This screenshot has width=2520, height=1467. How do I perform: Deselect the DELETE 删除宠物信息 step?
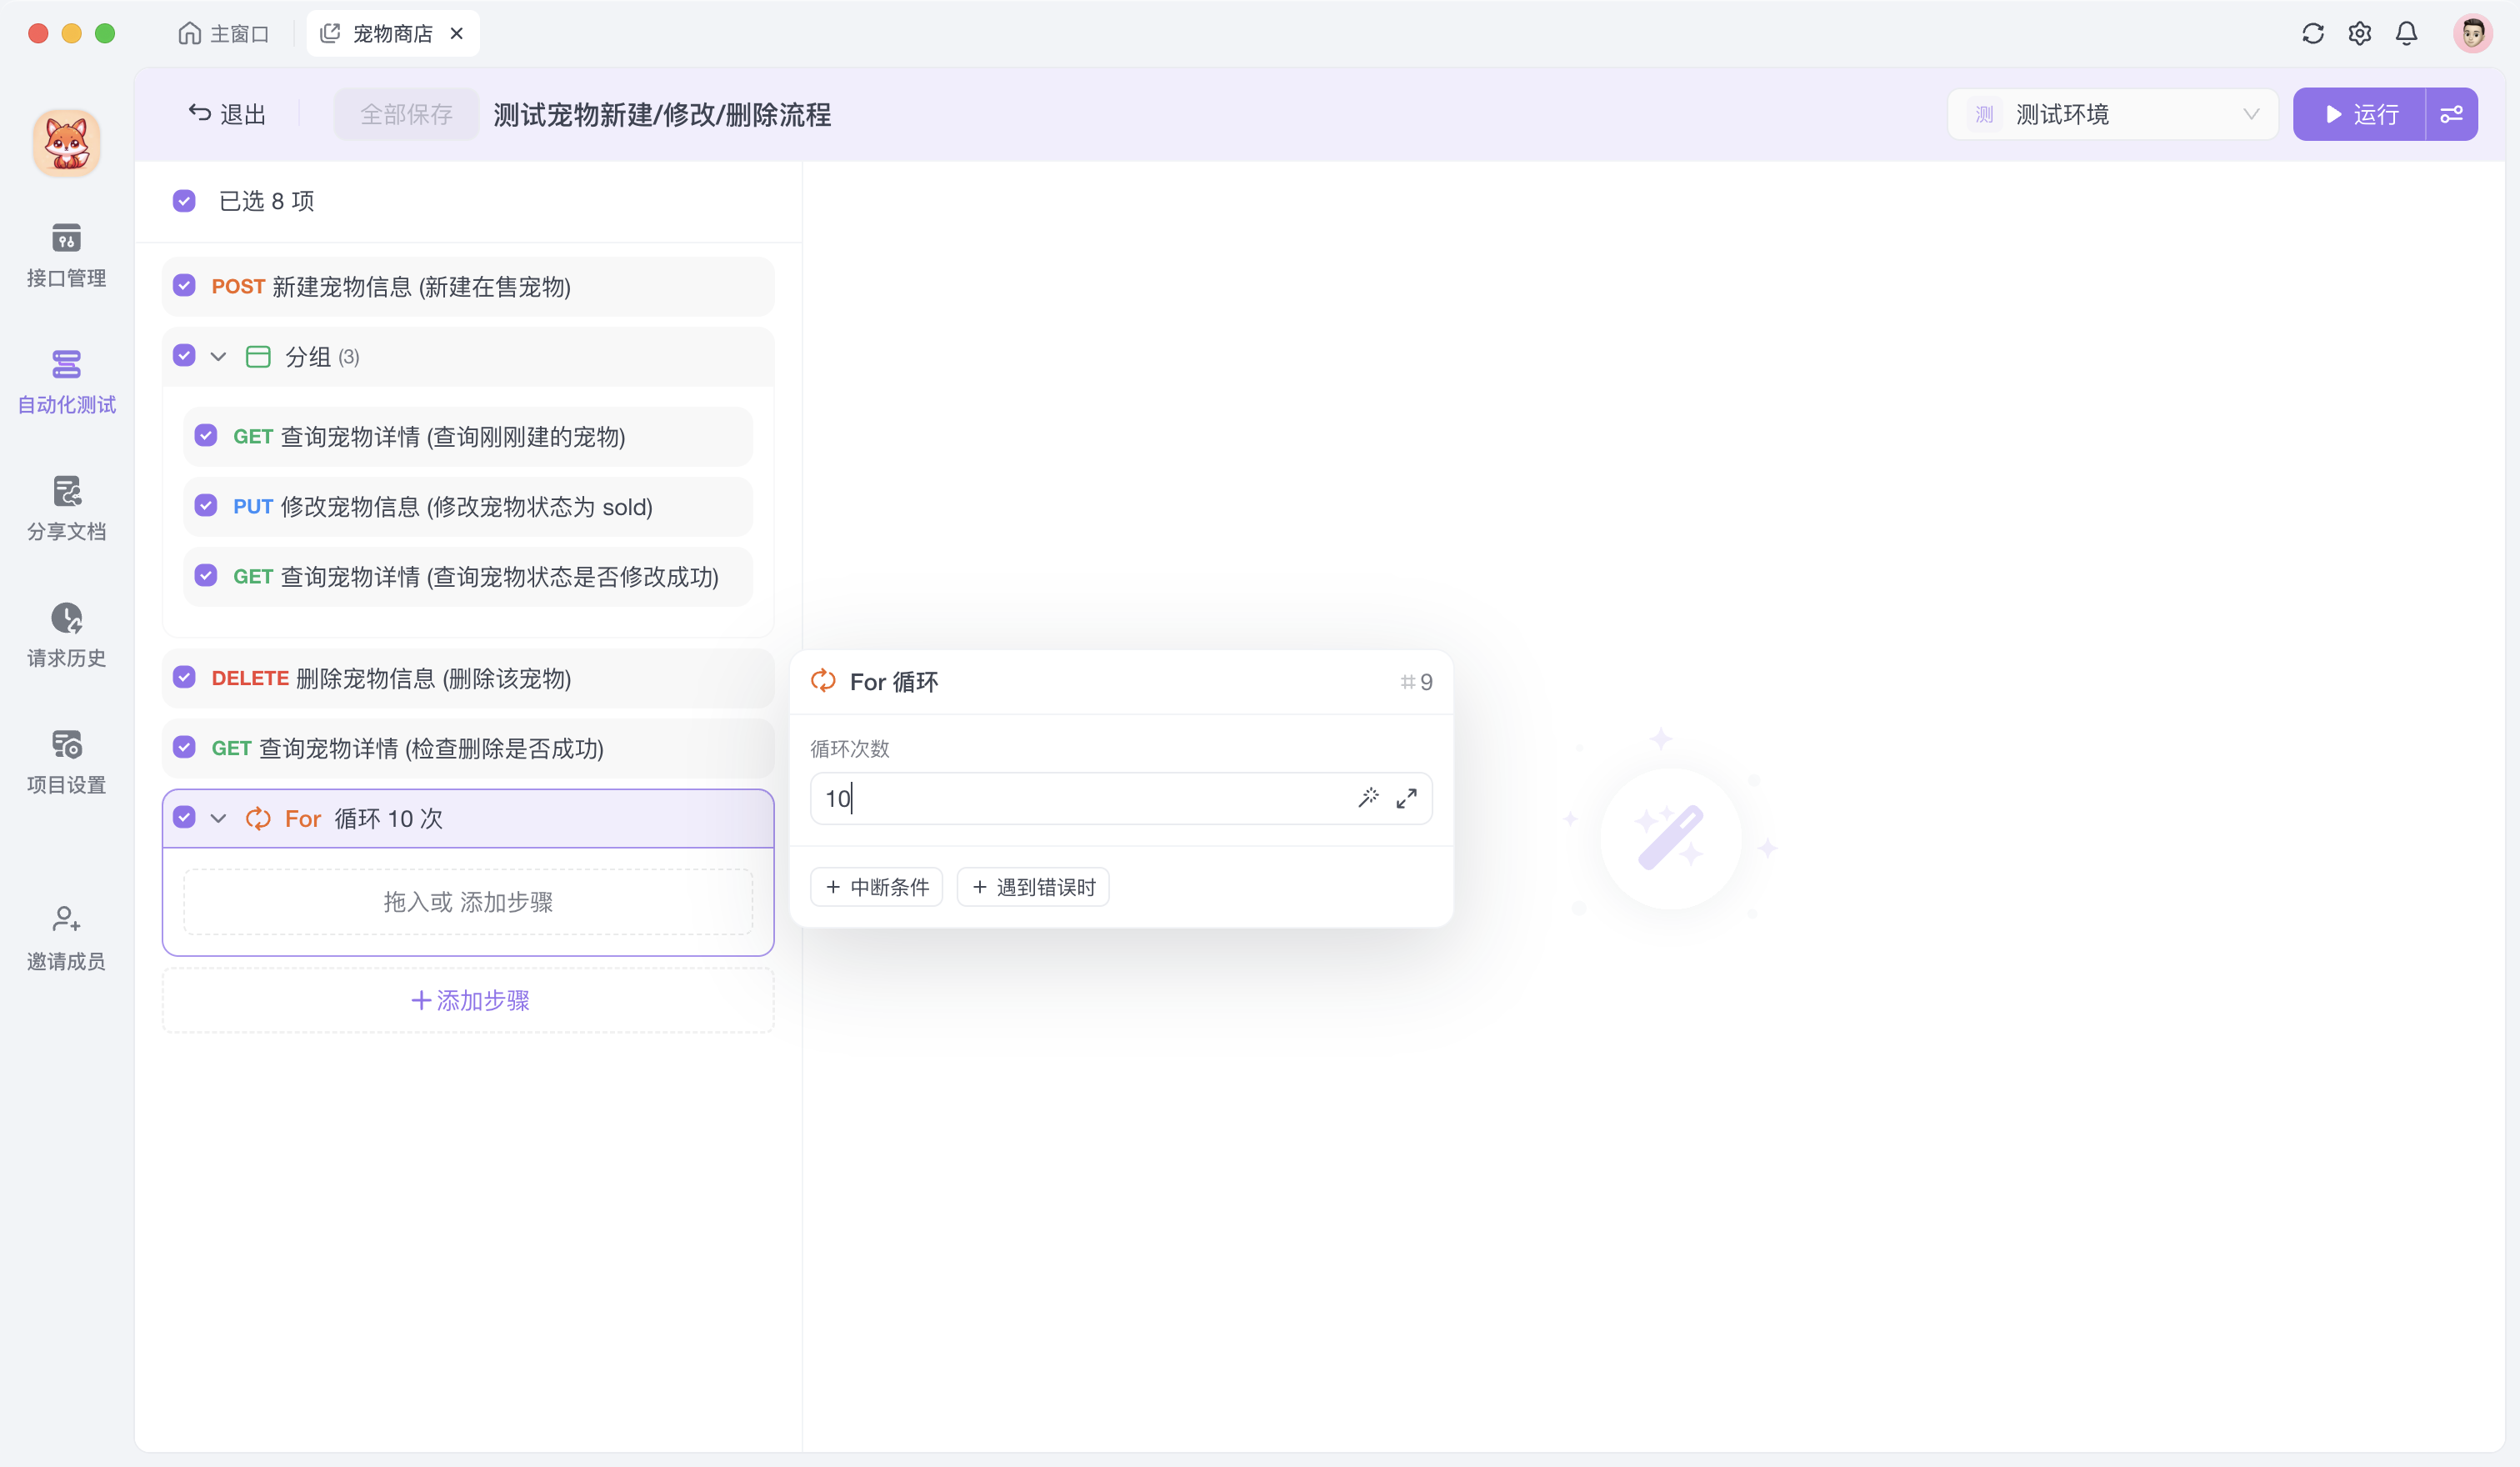click(x=184, y=677)
